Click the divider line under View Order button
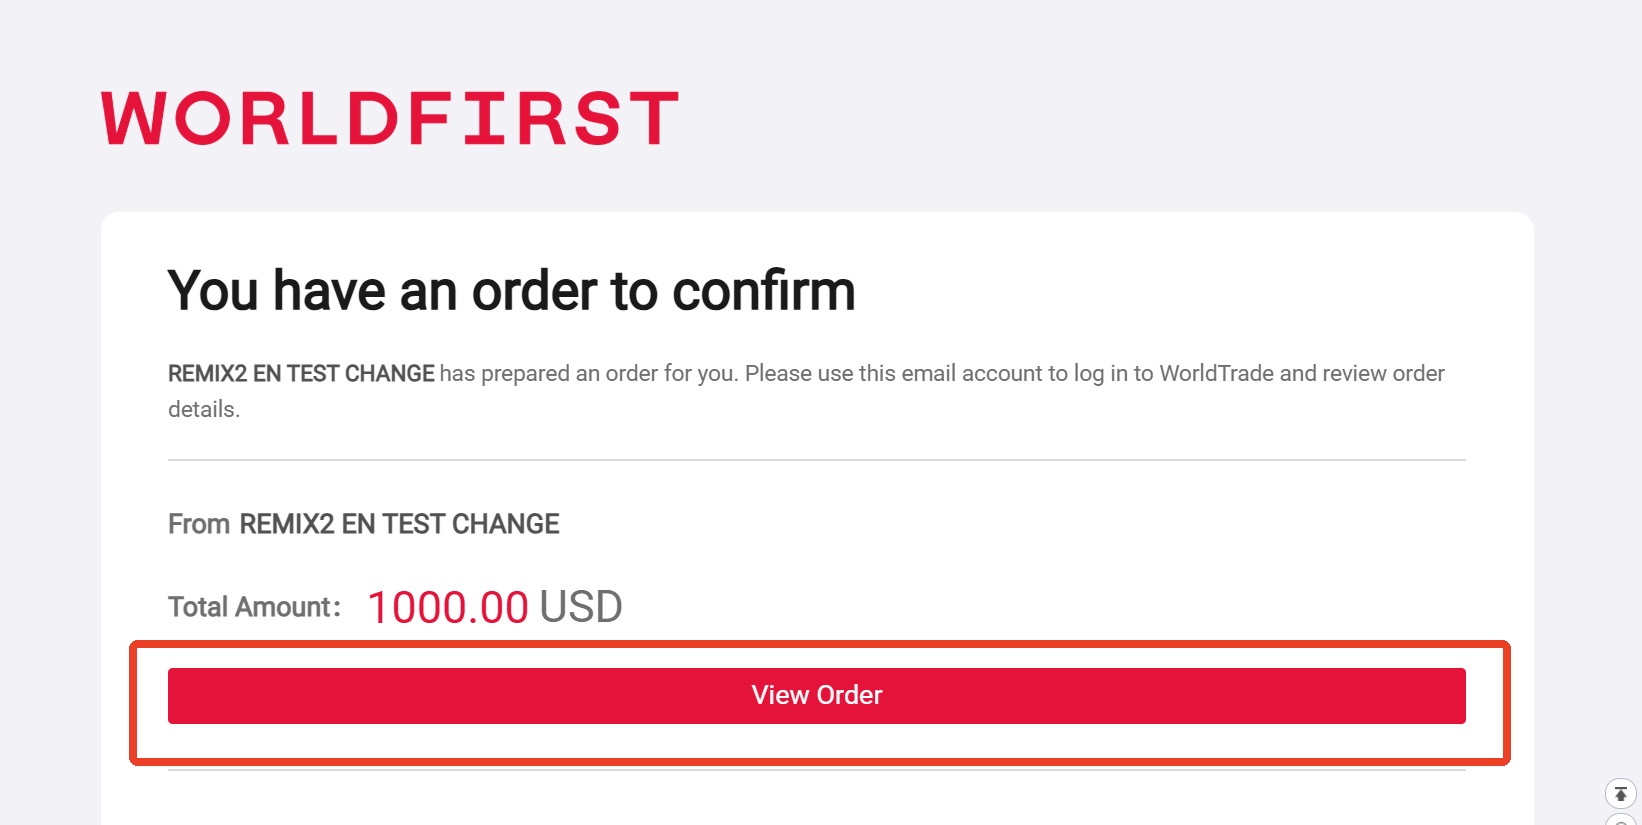Image resolution: width=1642 pixels, height=825 pixels. point(816,770)
